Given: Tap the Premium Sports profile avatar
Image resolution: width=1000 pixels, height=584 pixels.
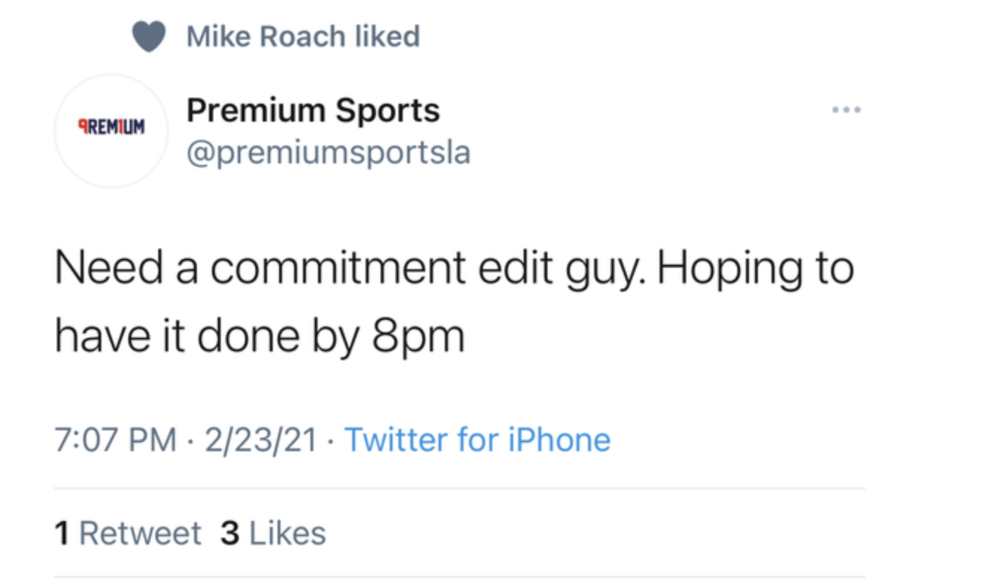Looking at the screenshot, I should tap(112, 130).
